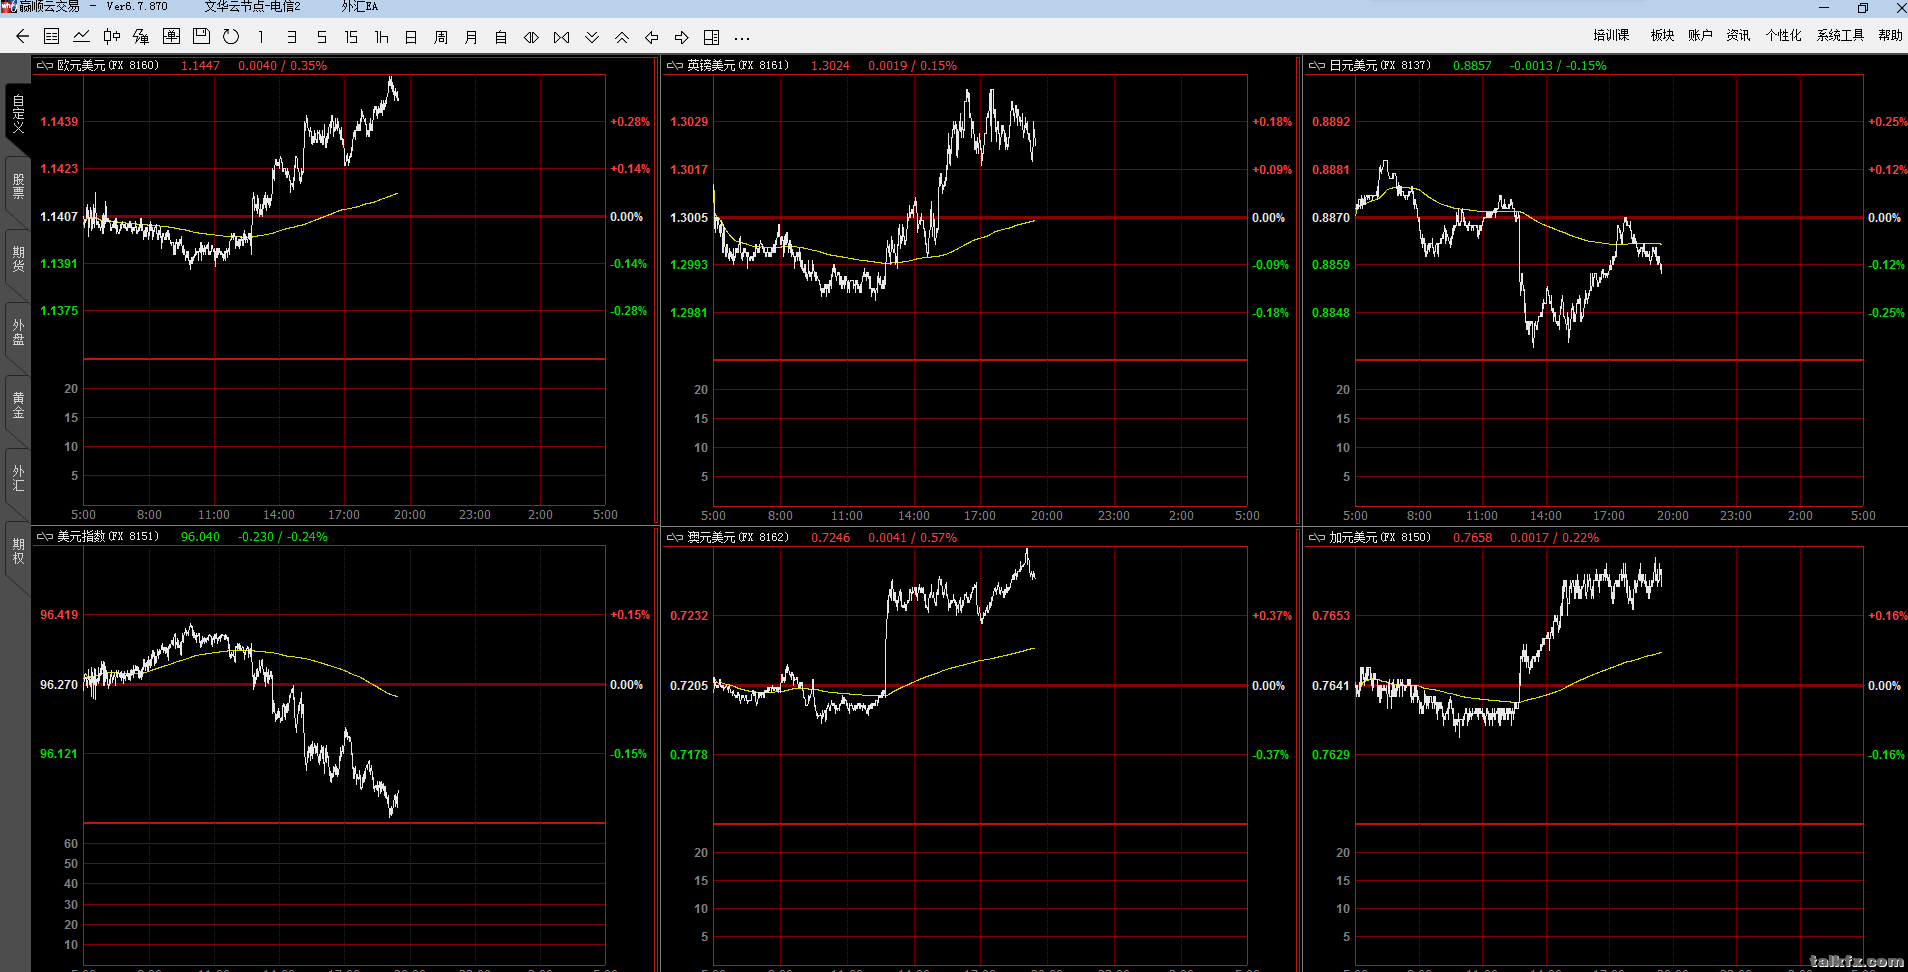Image resolution: width=1908 pixels, height=972 pixels.
Task: Restore down the application window
Action: pos(1863,8)
